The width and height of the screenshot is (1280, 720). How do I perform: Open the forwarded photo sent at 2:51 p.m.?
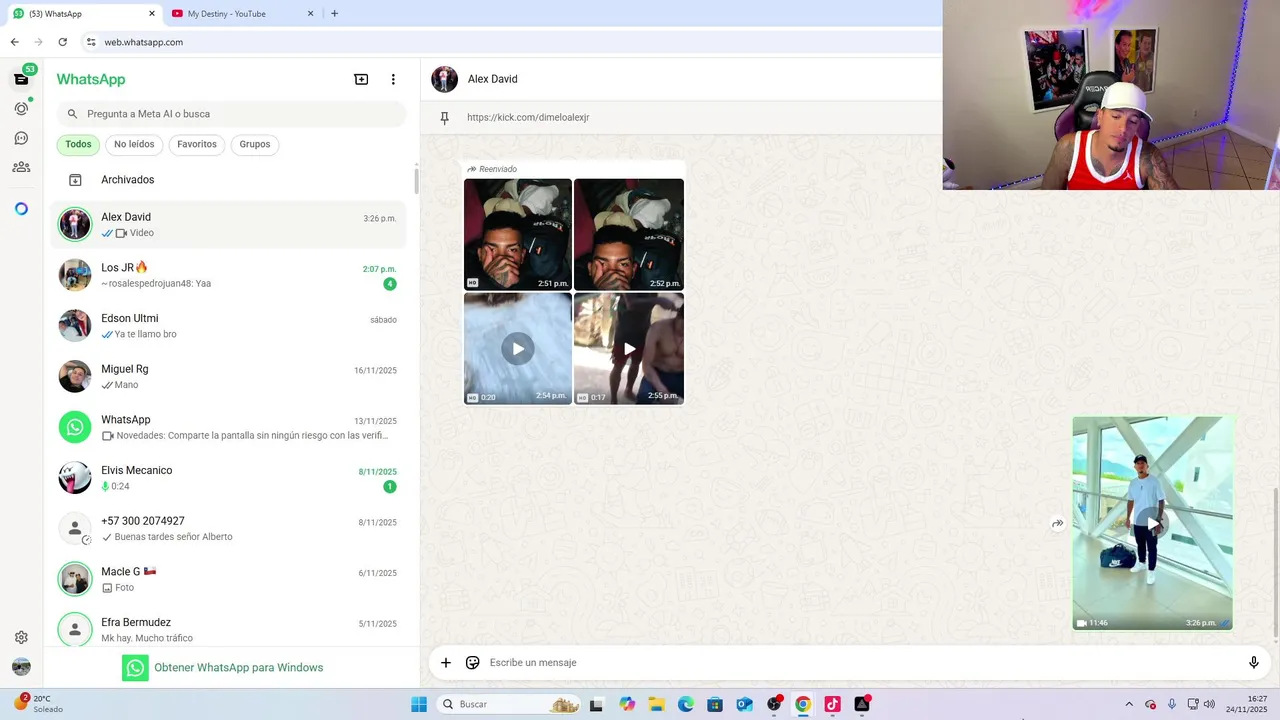click(518, 235)
